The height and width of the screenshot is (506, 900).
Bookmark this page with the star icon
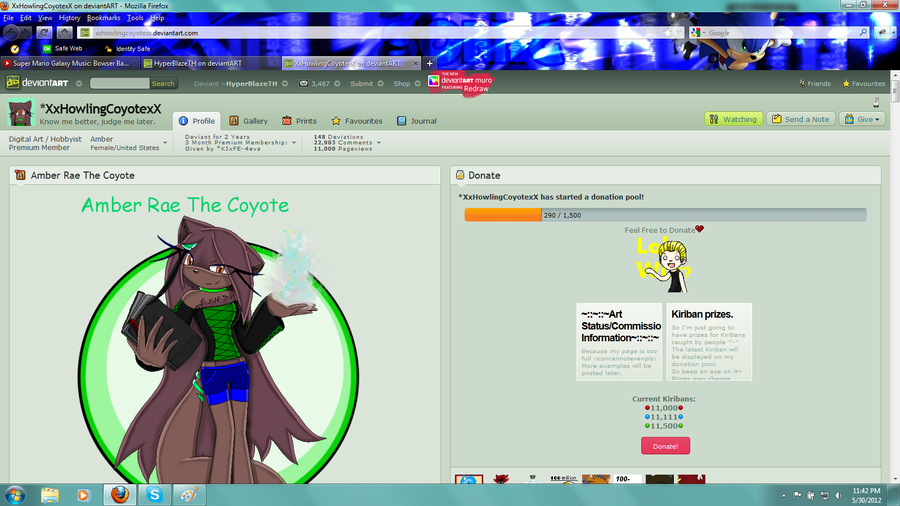click(668, 33)
